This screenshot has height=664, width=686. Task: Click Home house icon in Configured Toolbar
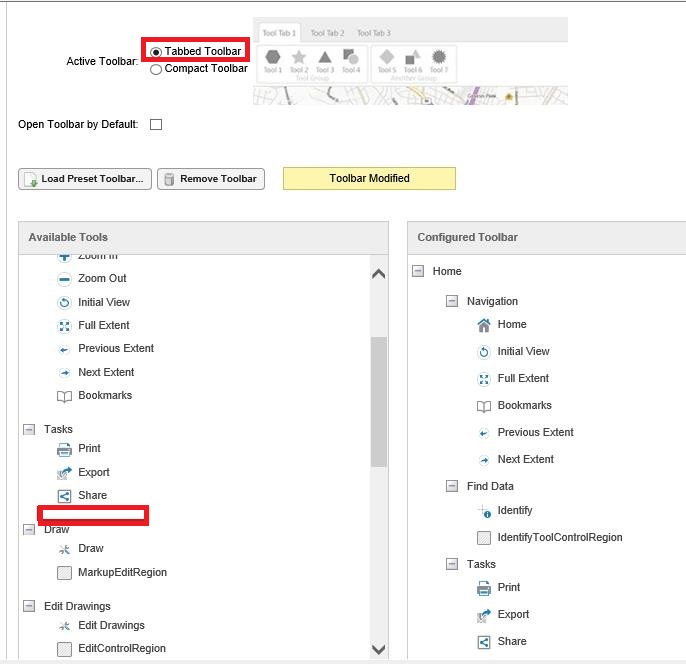[x=484, y=325]
